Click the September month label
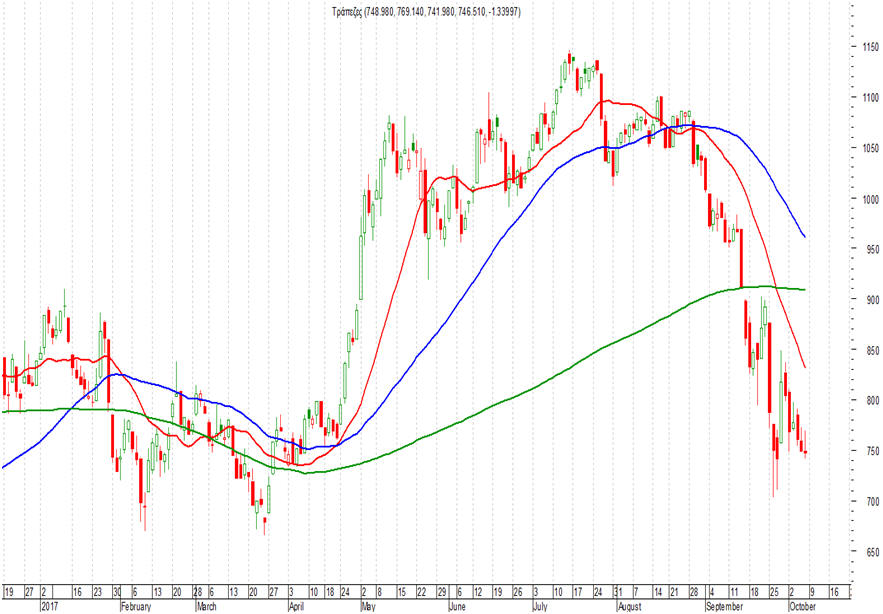This screenshot has width=883, height=614. pos(724,607)
